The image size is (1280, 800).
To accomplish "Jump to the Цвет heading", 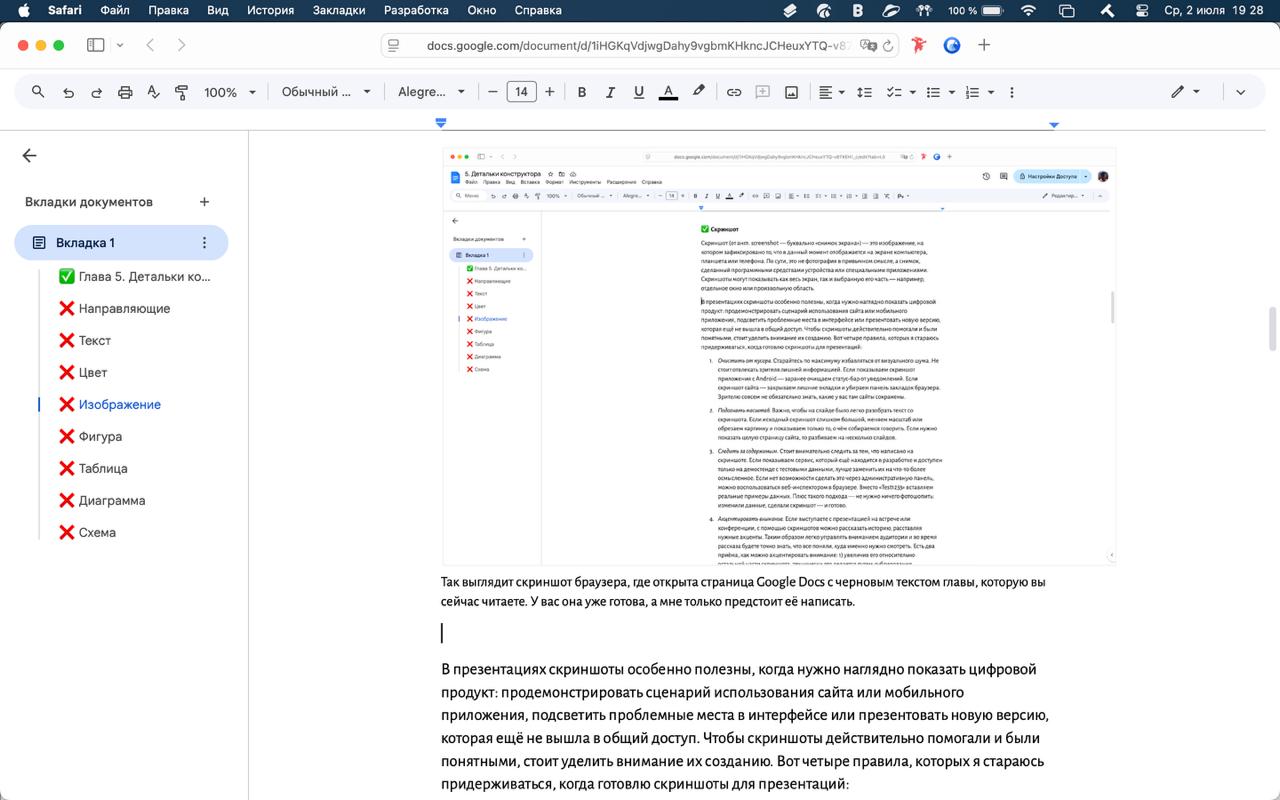I will click(x=83, y=373).
